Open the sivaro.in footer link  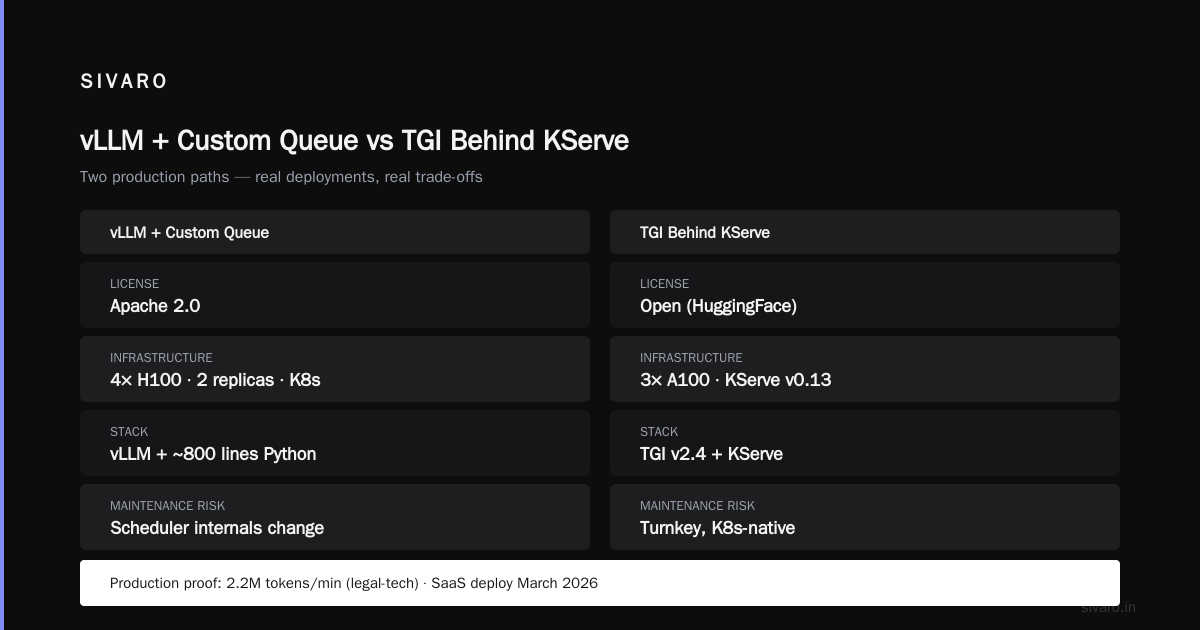[x=1108, y=607]
